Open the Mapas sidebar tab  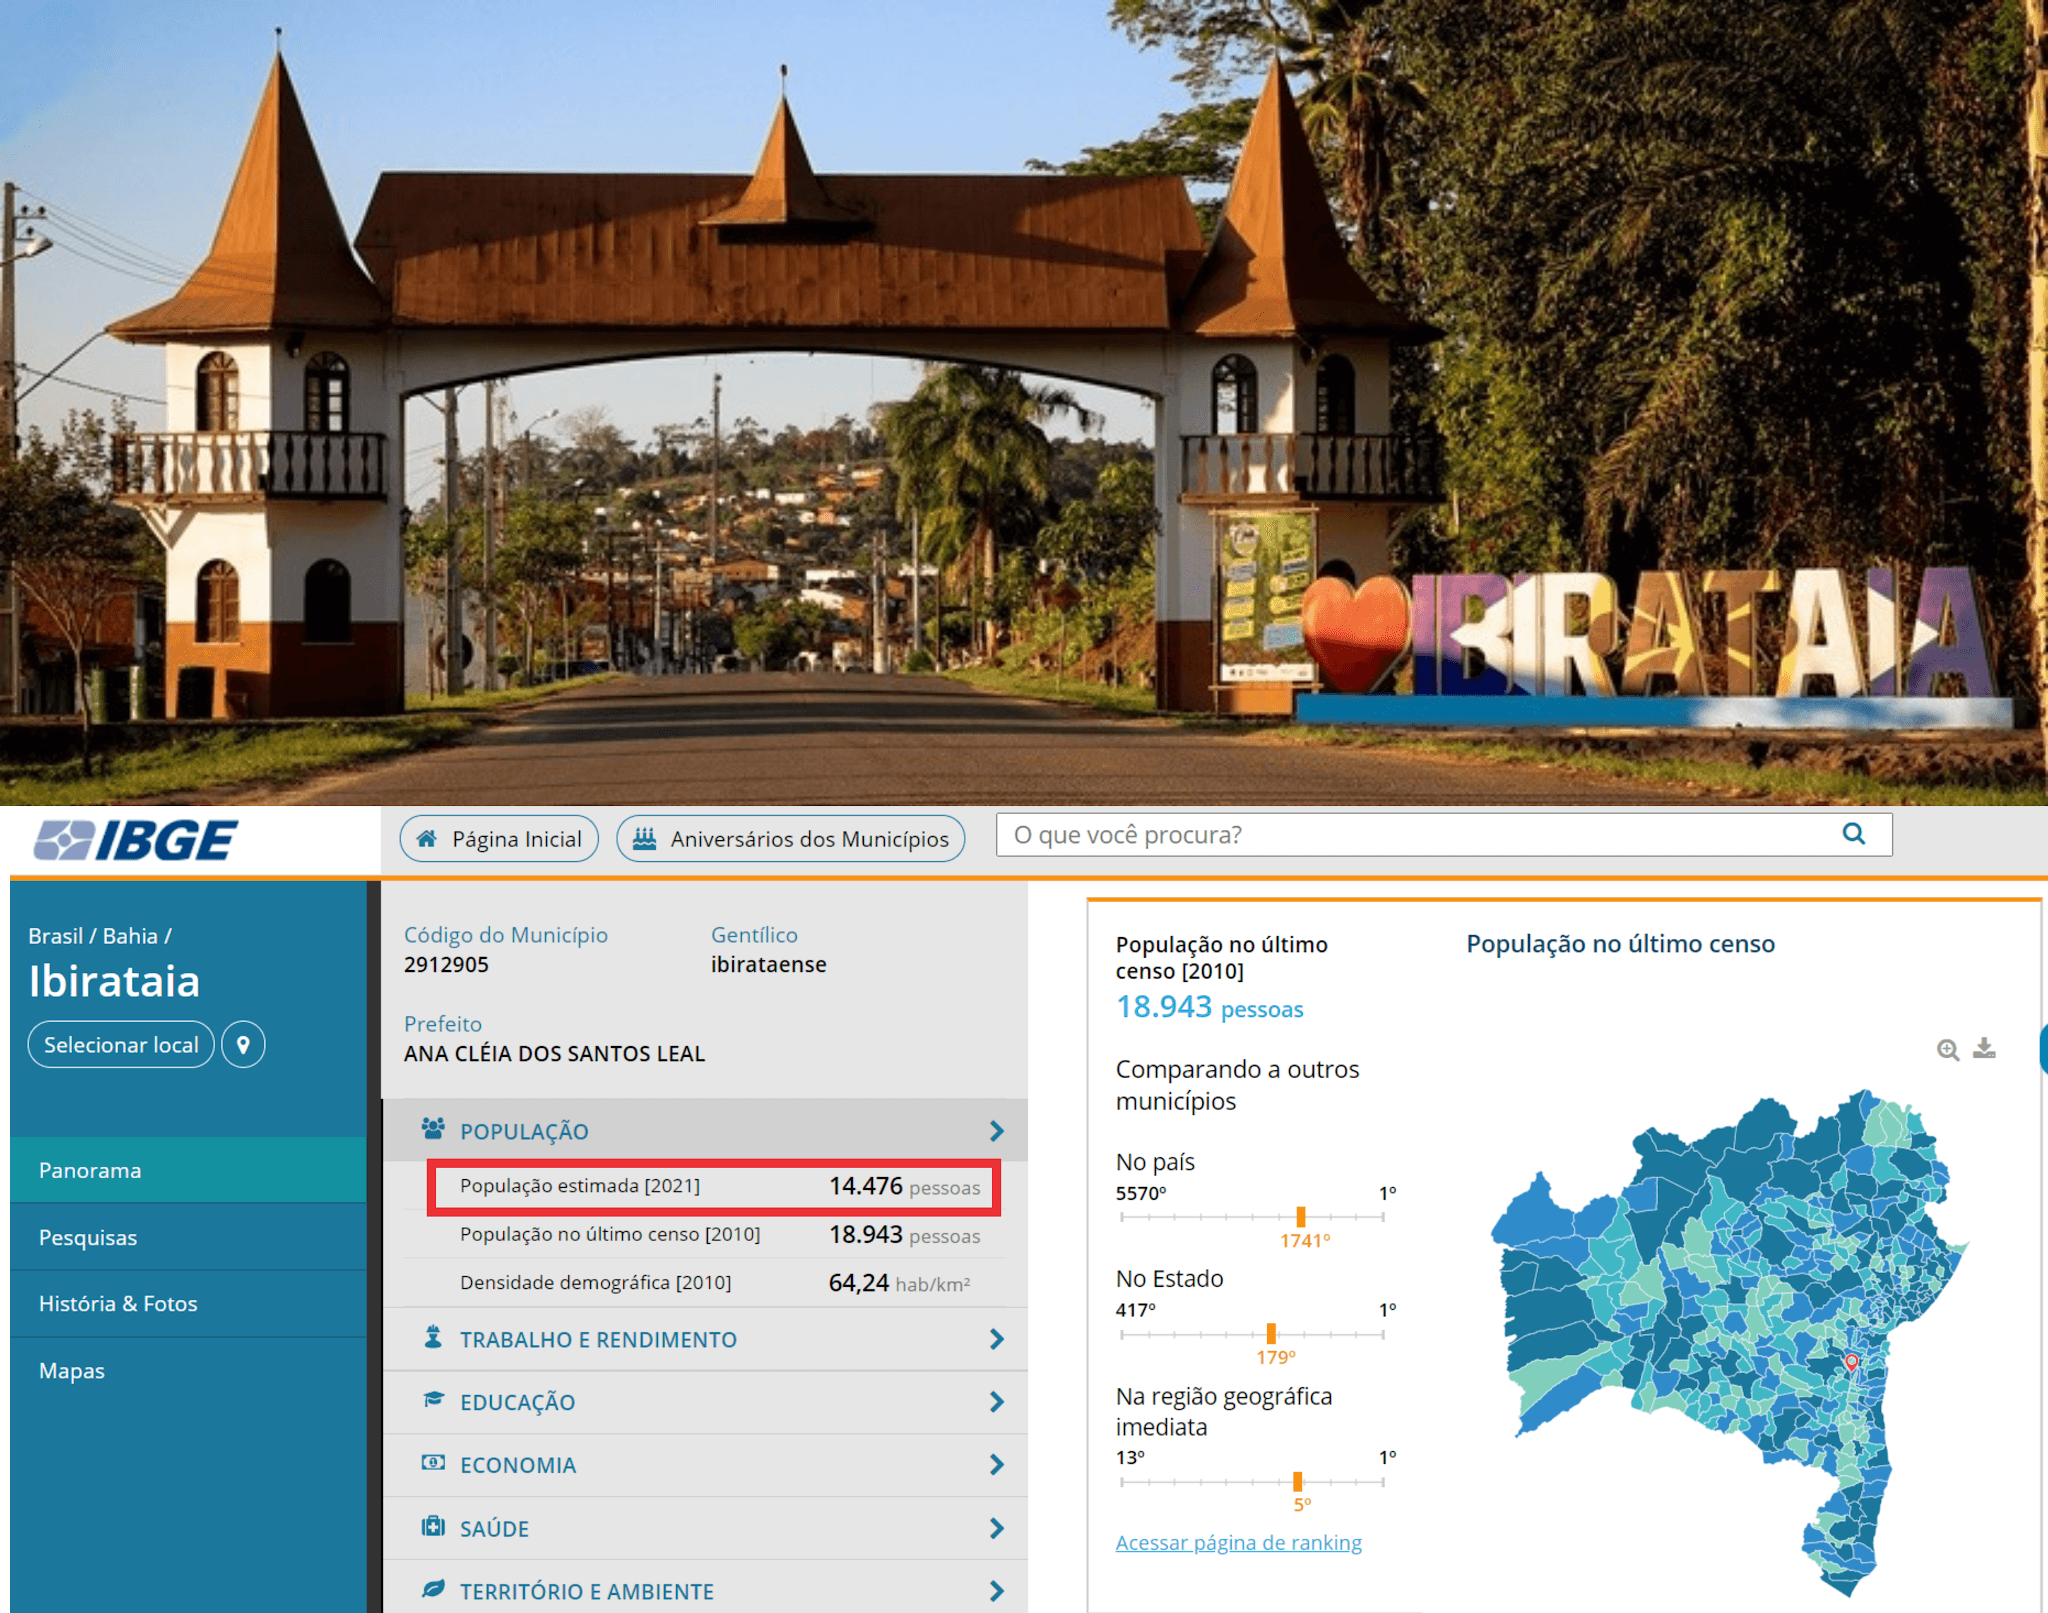coord(188,1371)
